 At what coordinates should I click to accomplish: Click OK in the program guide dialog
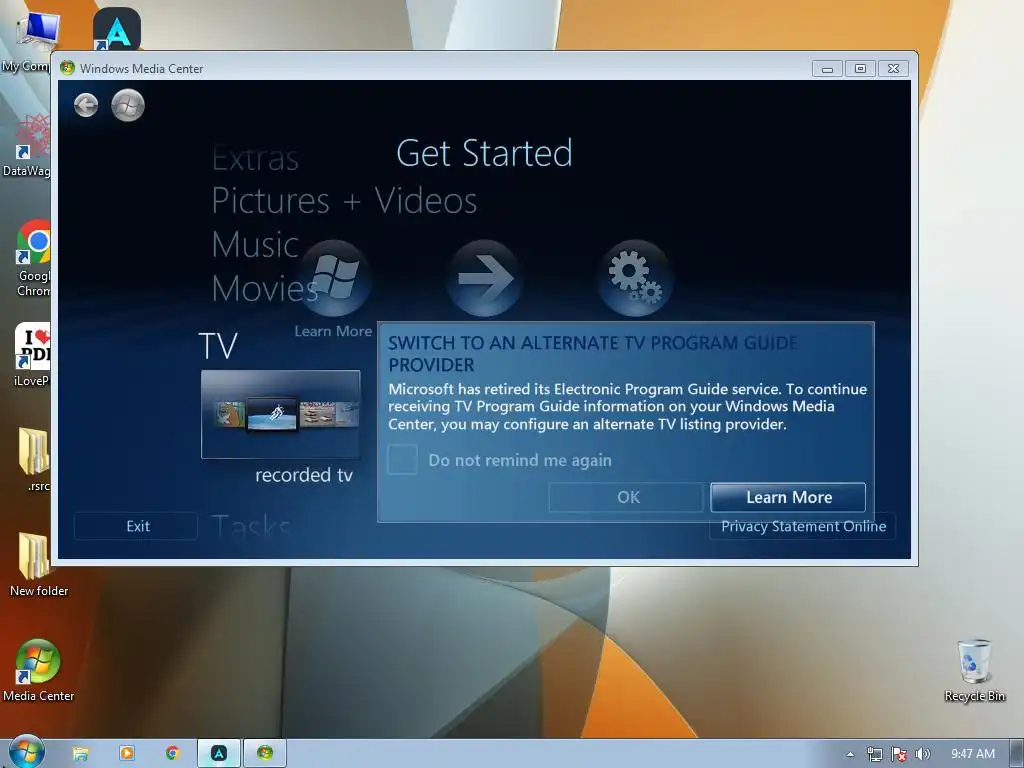coord(628,498)
